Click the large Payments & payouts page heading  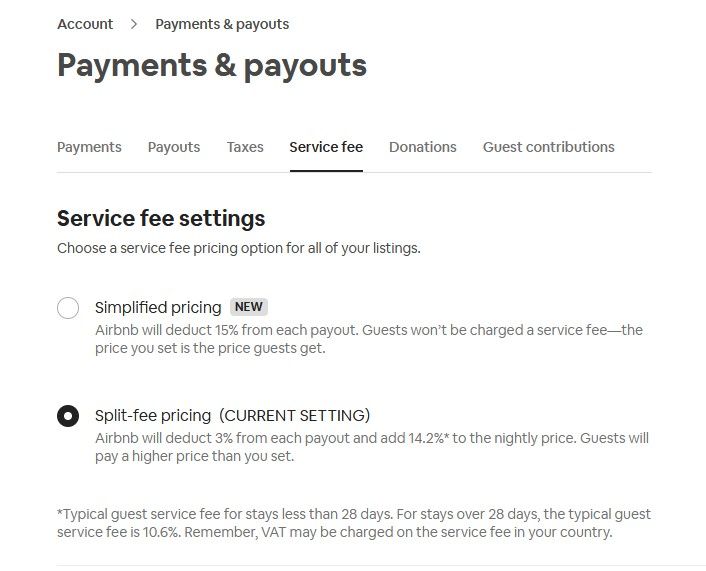(x=212, y=65)
